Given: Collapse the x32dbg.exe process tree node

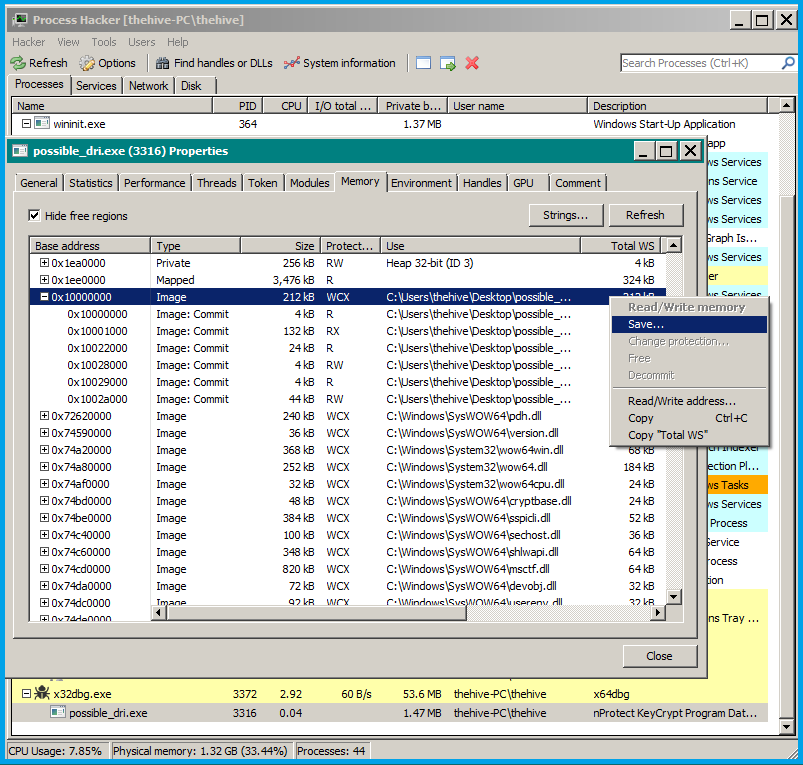Looking at the screenshot, I should coord(26,693).
